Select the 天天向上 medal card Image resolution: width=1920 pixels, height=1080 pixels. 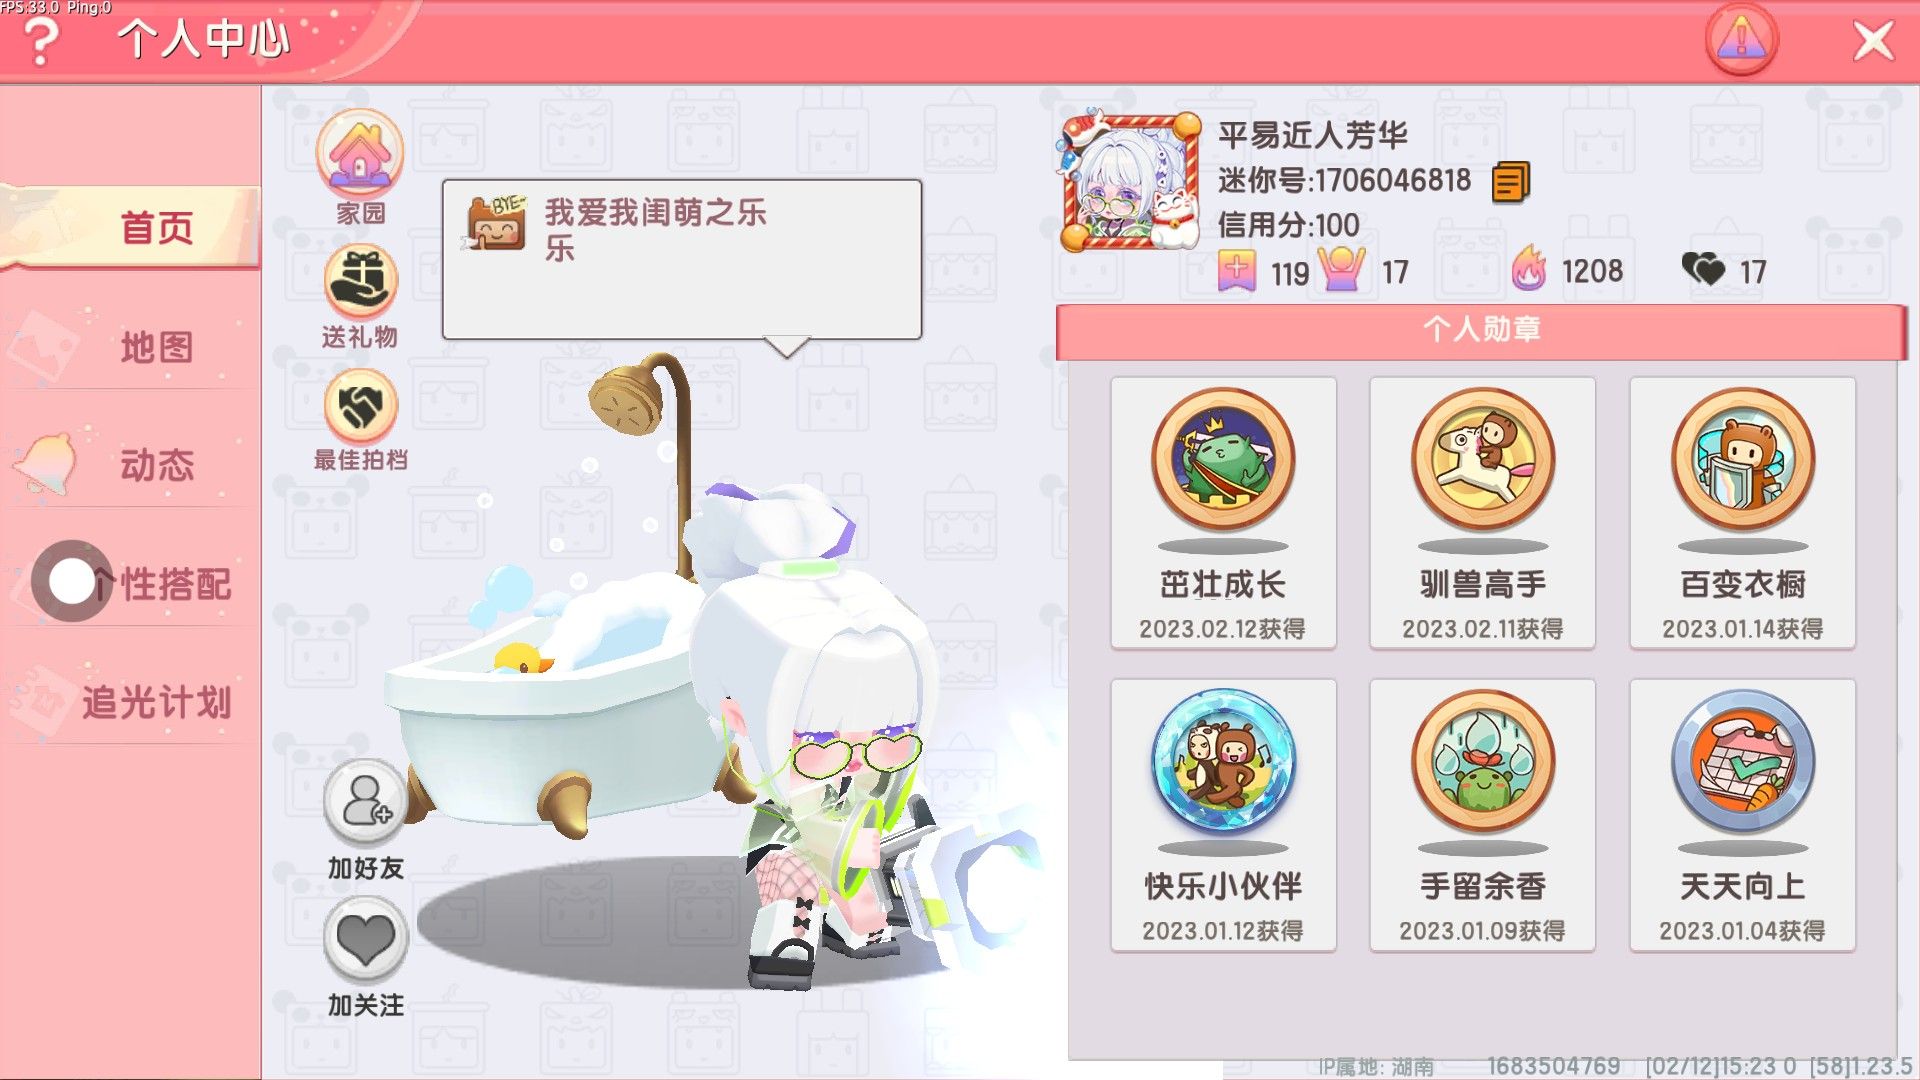(1743, 815)
